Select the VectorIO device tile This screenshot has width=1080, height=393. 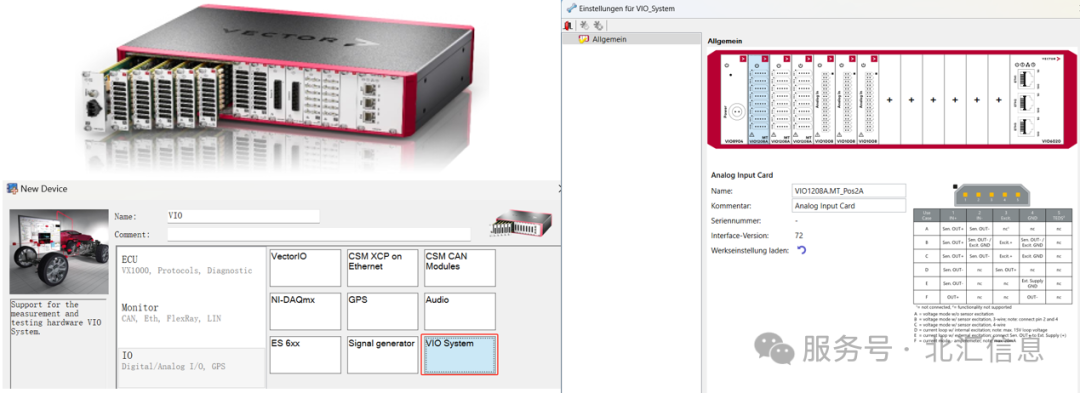click(x=304, y=268)
